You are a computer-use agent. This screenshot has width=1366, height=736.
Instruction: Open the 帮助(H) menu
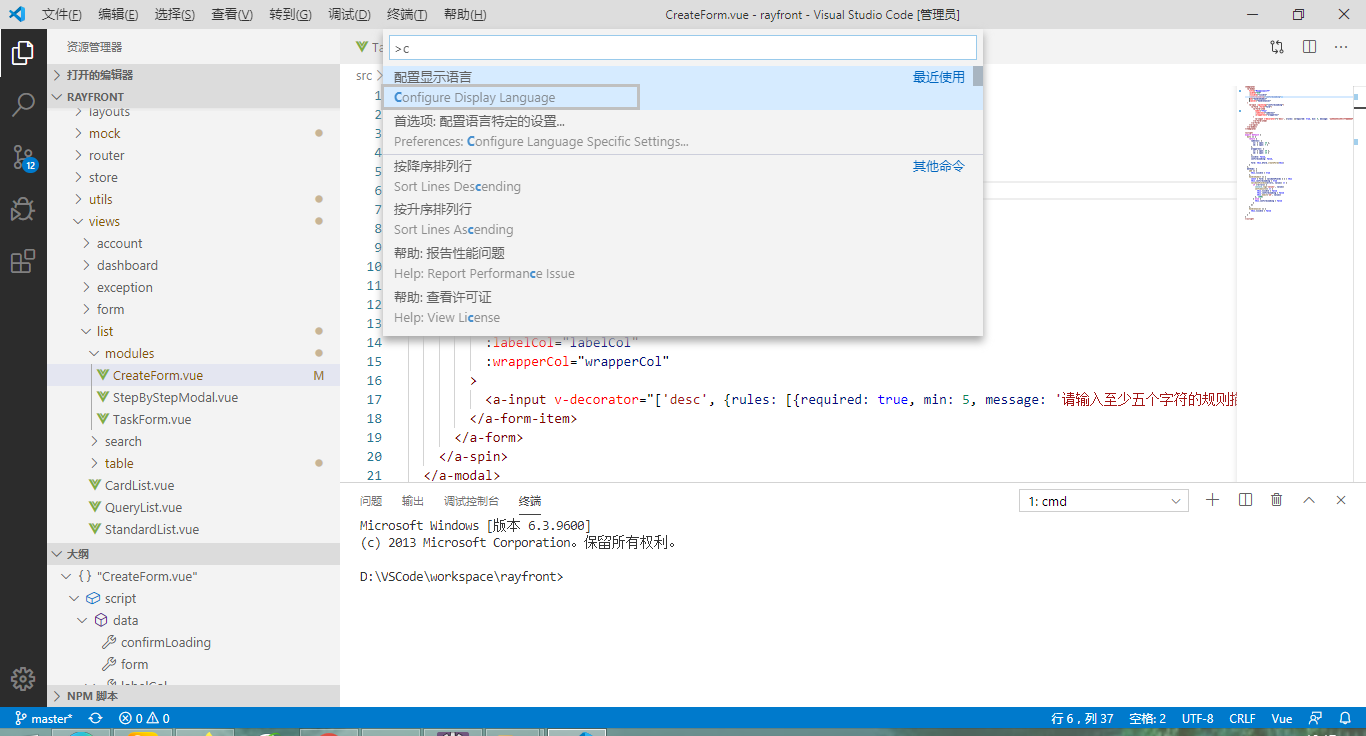click(464, 14)
